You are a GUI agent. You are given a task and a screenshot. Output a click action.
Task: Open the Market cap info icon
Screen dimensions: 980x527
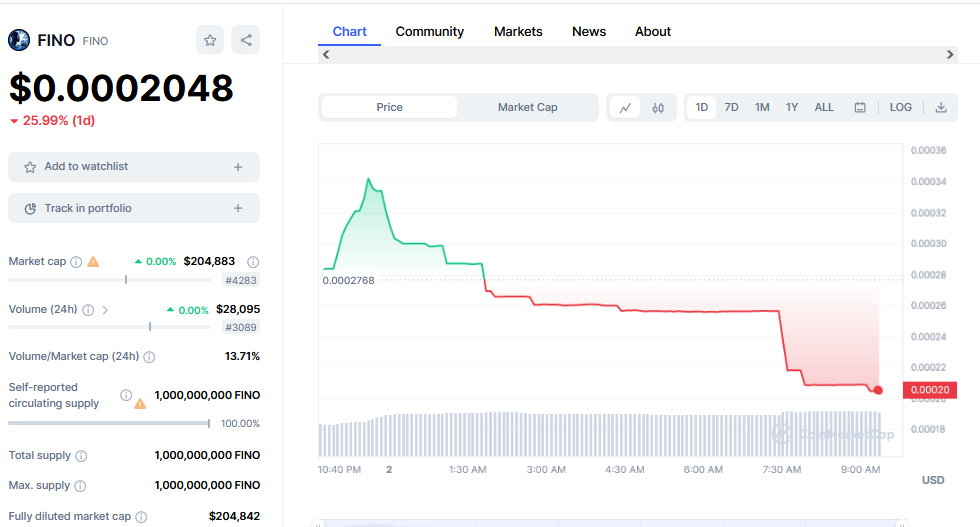pyautogui.click(x=76, y=262)
